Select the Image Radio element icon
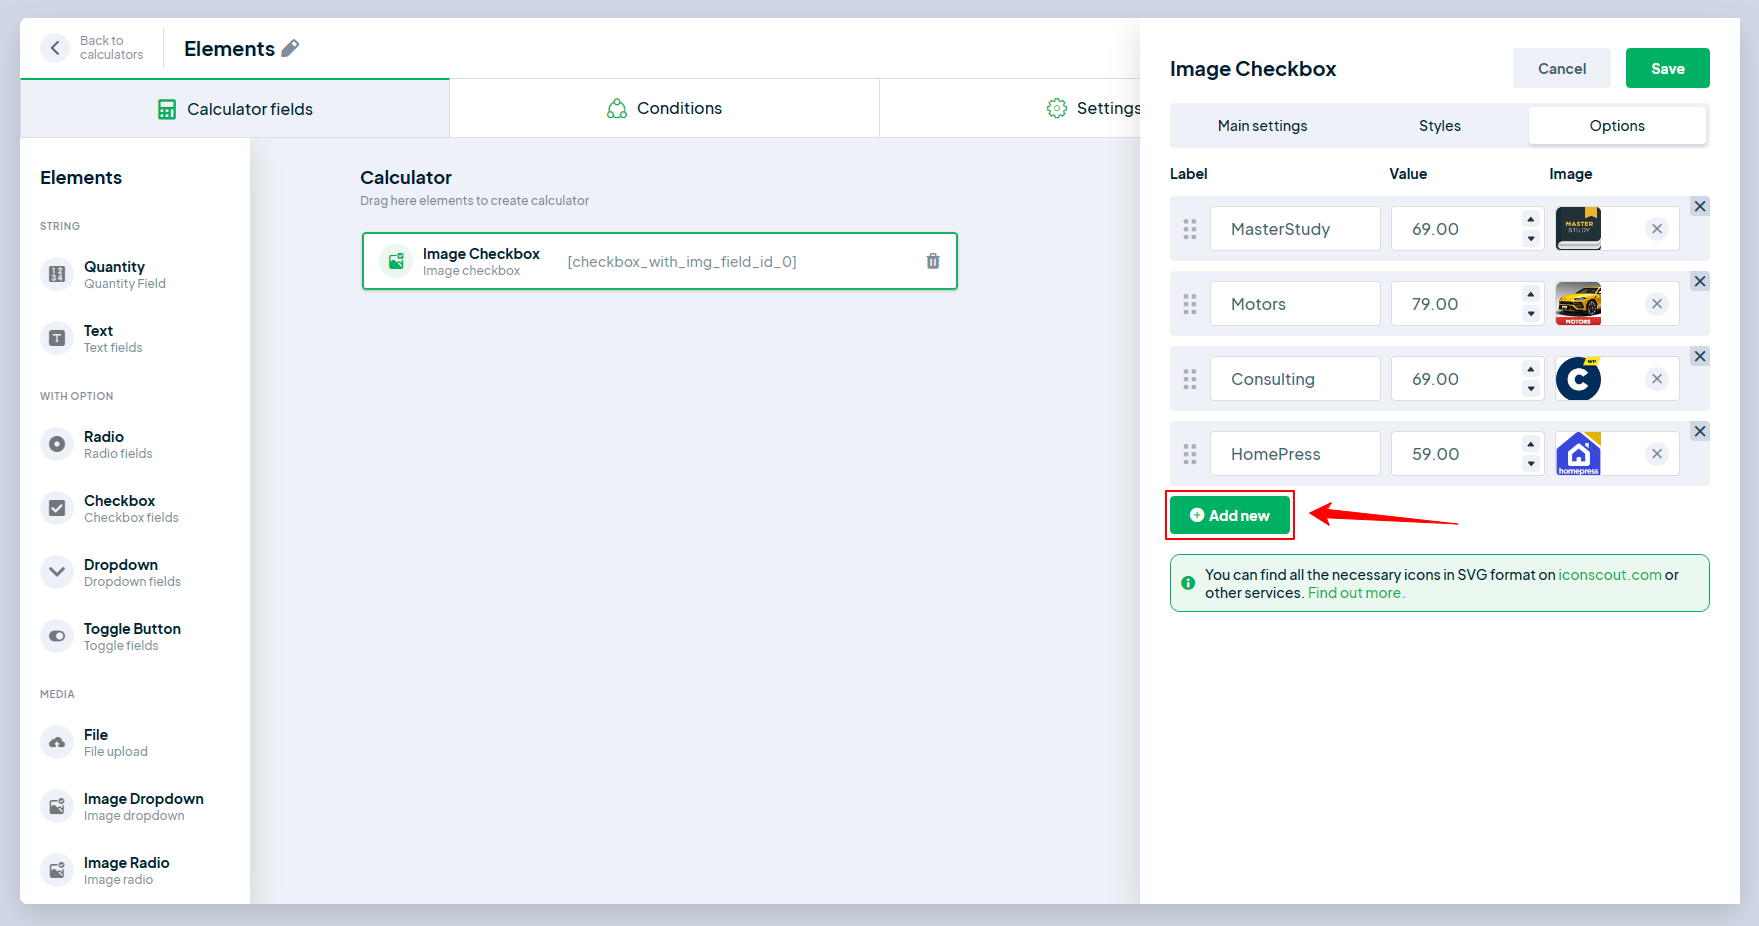Screen dimensions: 1759x926 point(57,870)
